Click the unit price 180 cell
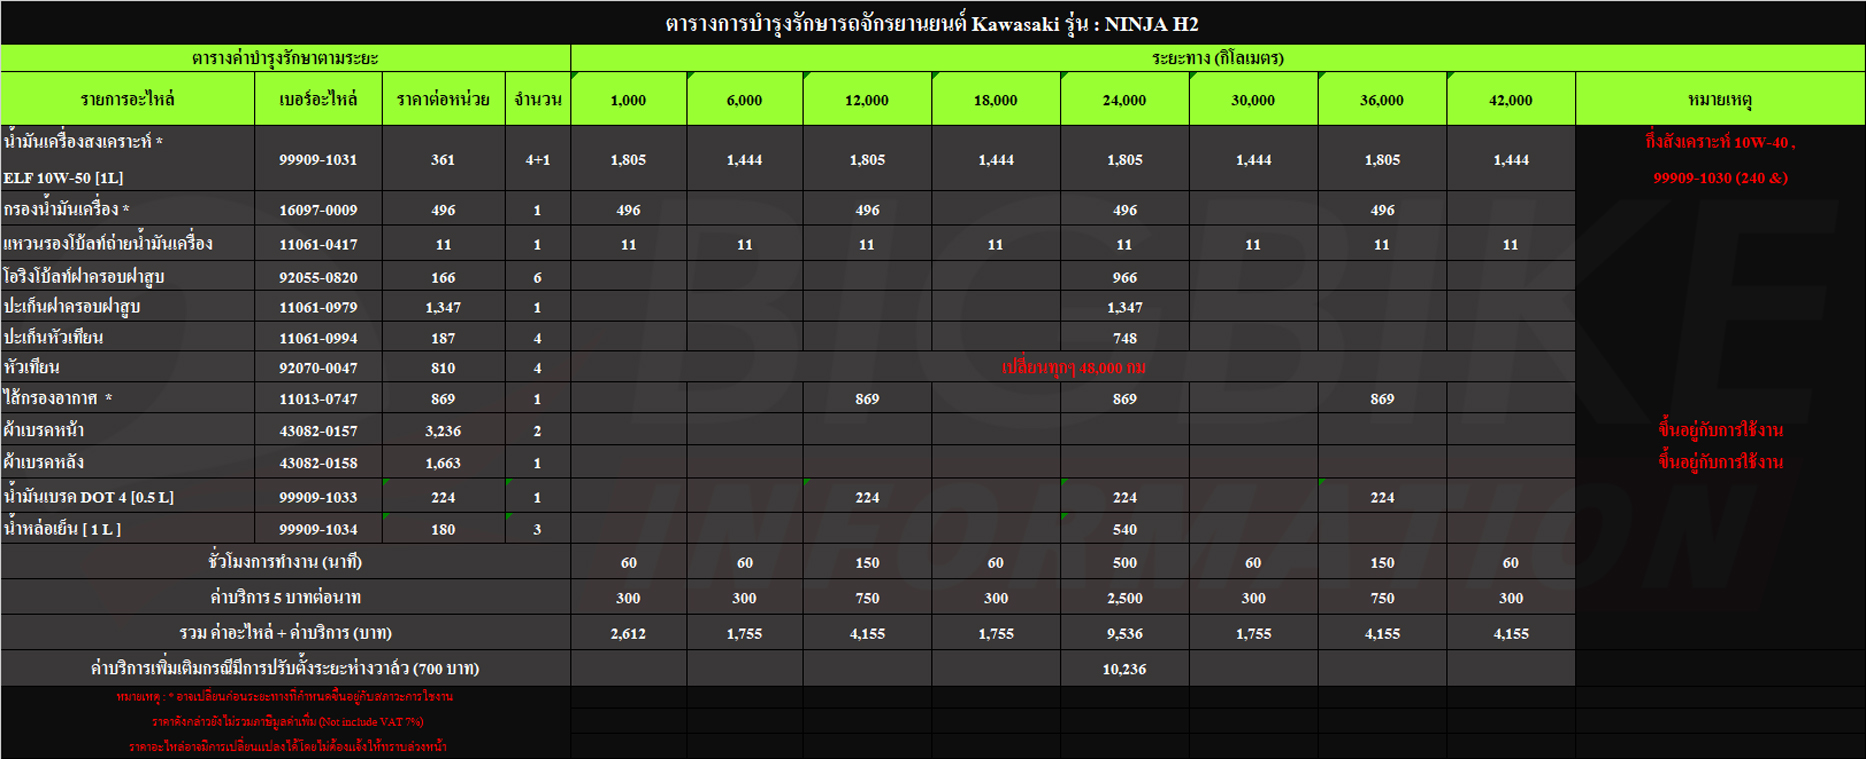The height and width of the screenshot is (759, 1866). (443, 529)
